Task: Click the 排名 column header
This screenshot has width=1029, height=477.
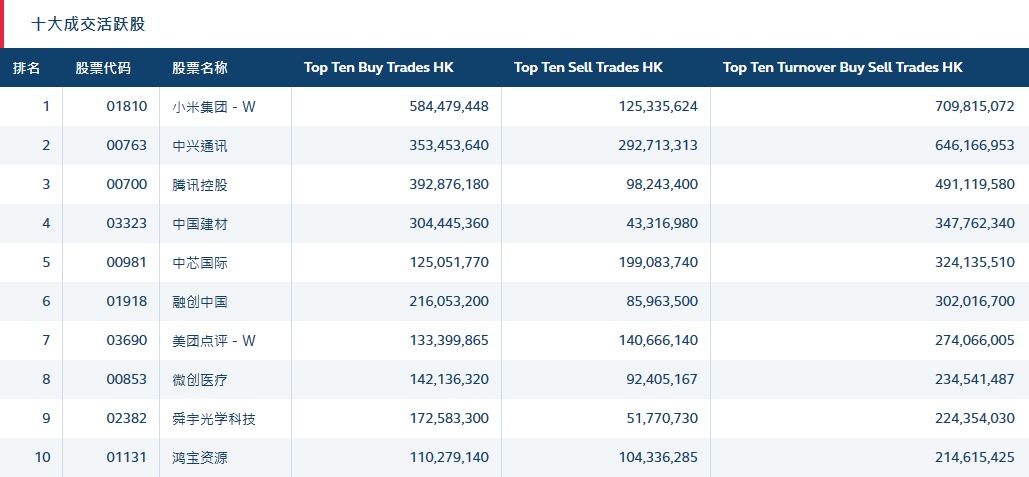Action: 27,68
